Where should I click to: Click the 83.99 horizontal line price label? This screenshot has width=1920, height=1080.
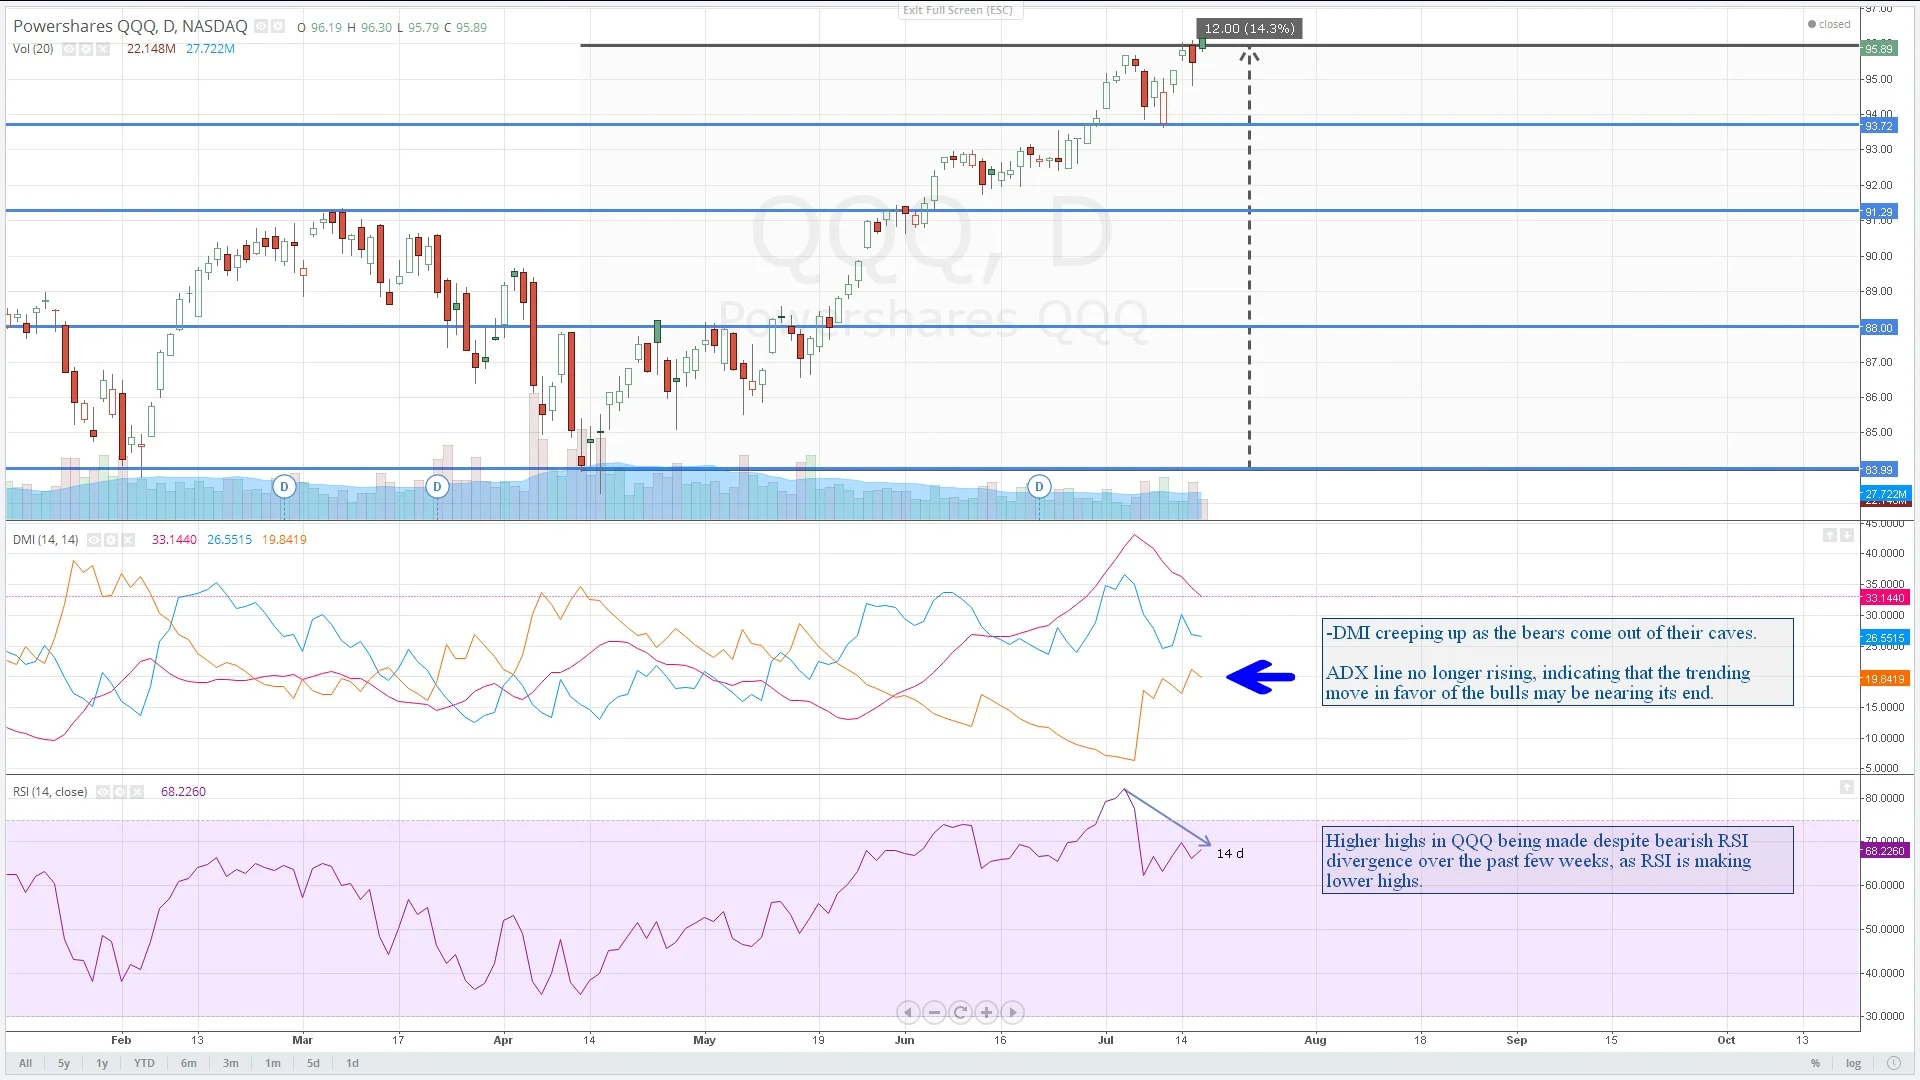1878,470
